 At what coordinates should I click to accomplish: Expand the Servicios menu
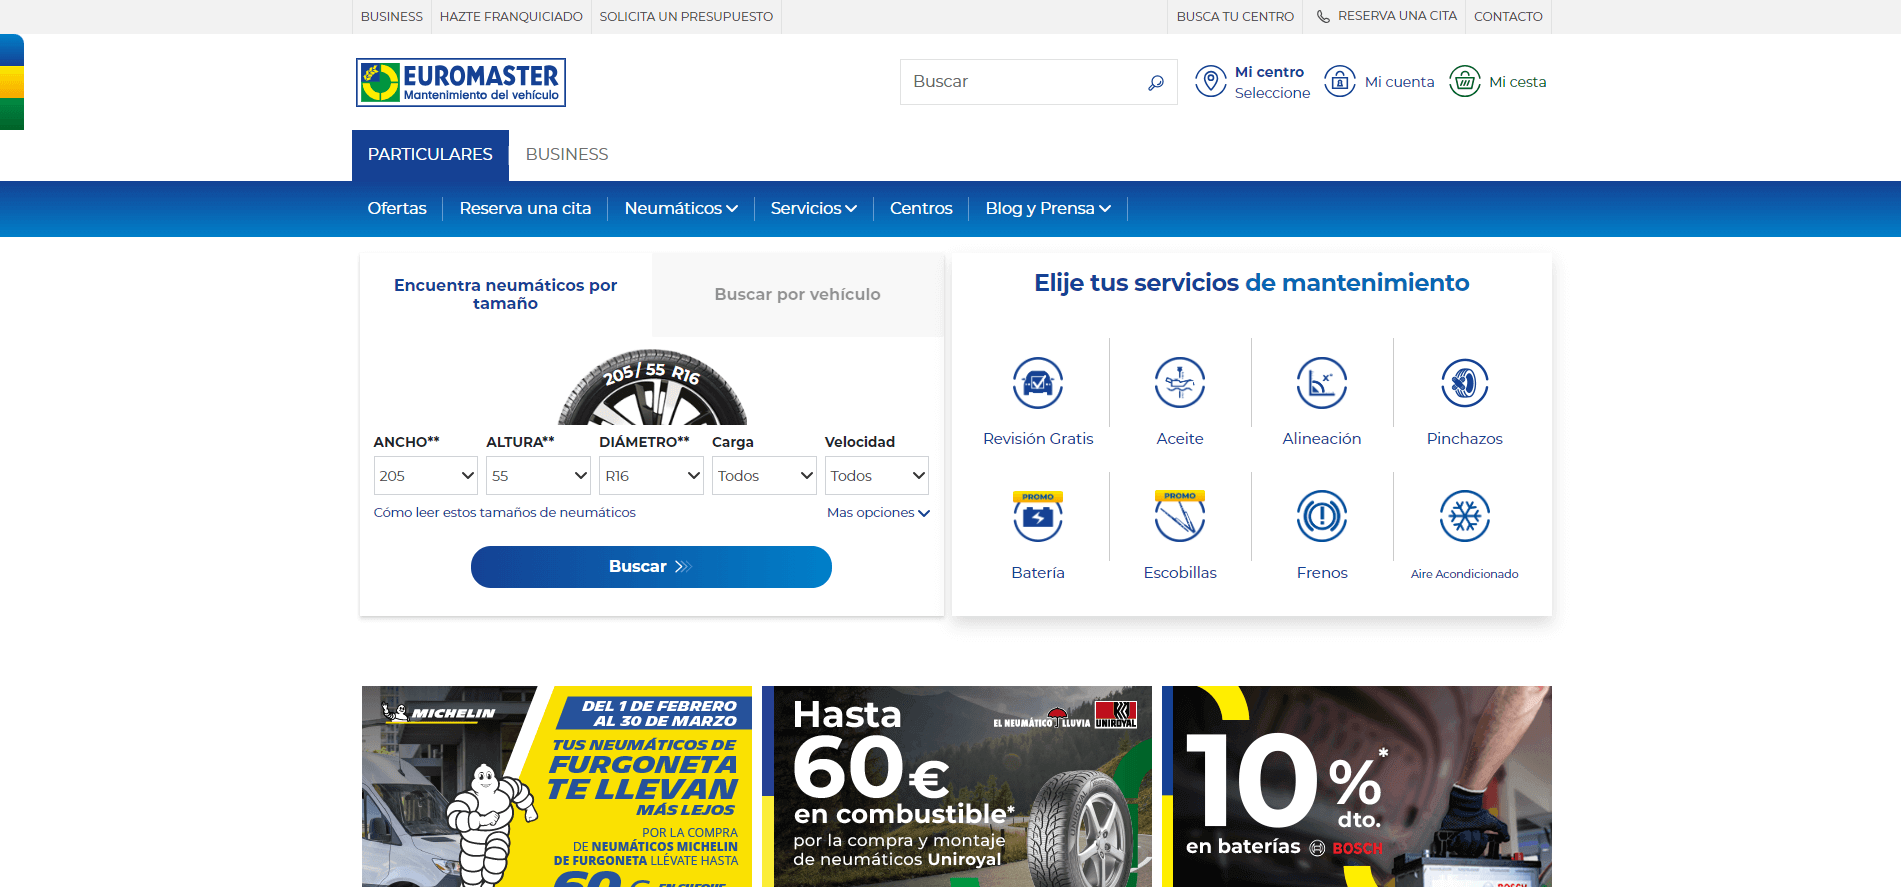pos(814,208)
